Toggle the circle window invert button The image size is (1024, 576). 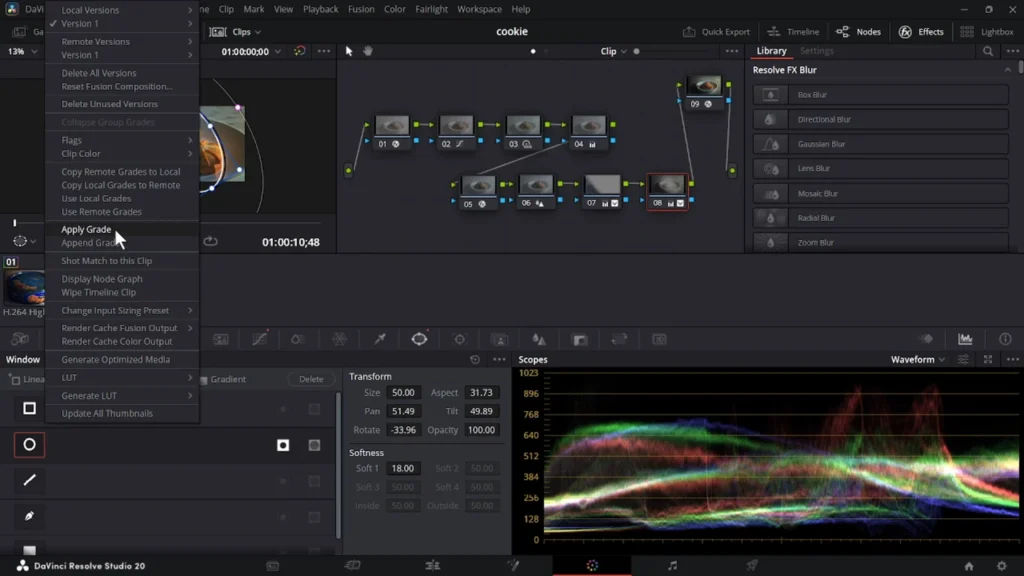point(283,445)
